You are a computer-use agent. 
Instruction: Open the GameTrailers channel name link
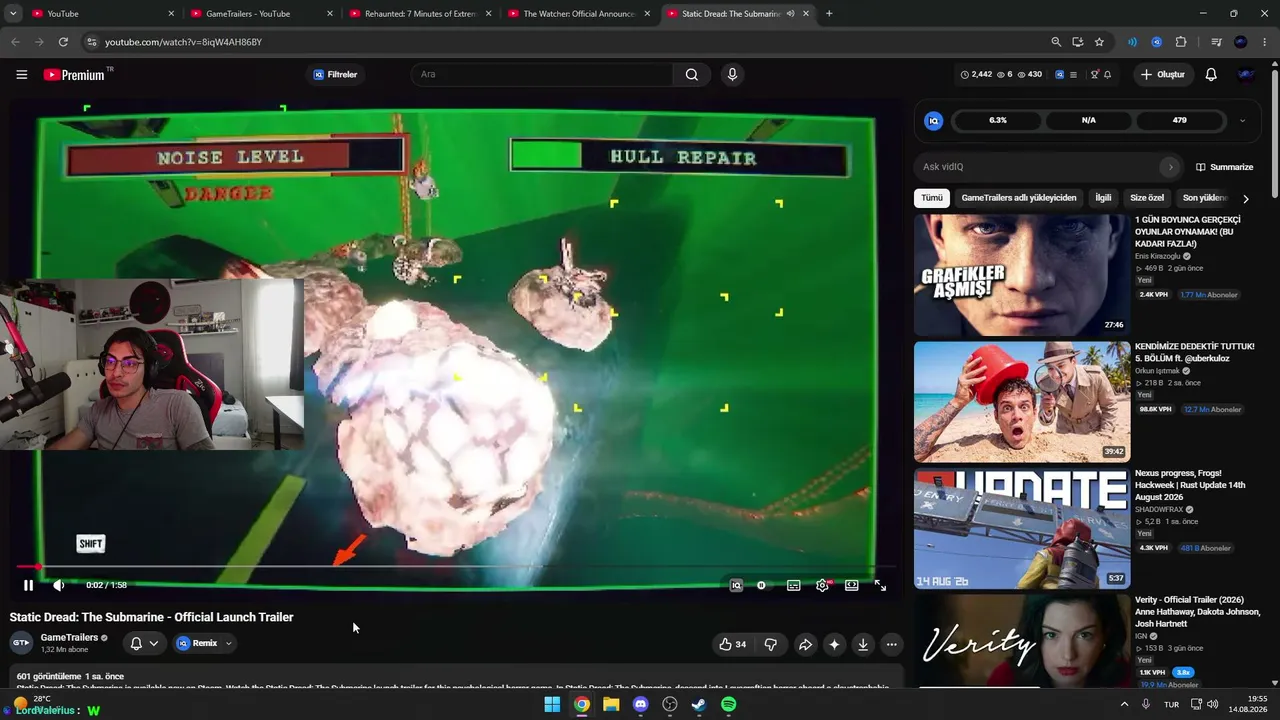click(69, 637)
